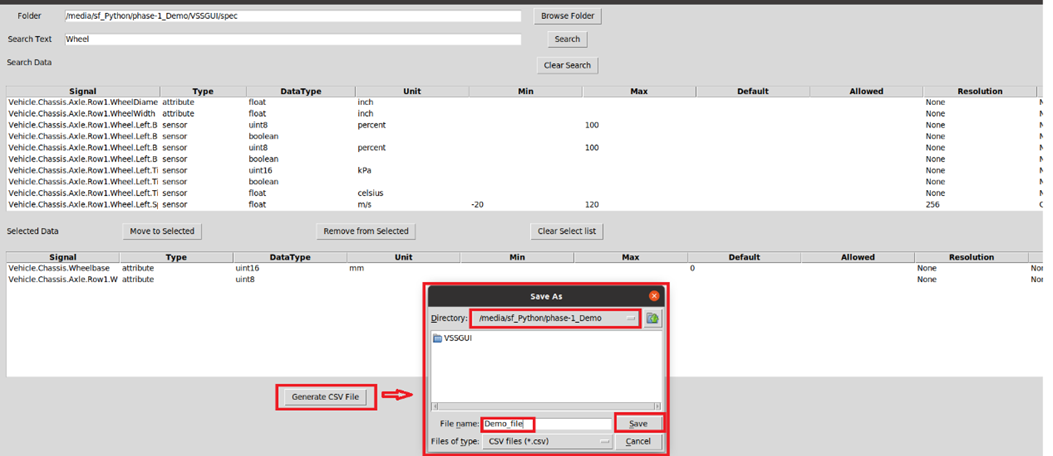Click Remove from Selected button

click(x=366, y=231)
